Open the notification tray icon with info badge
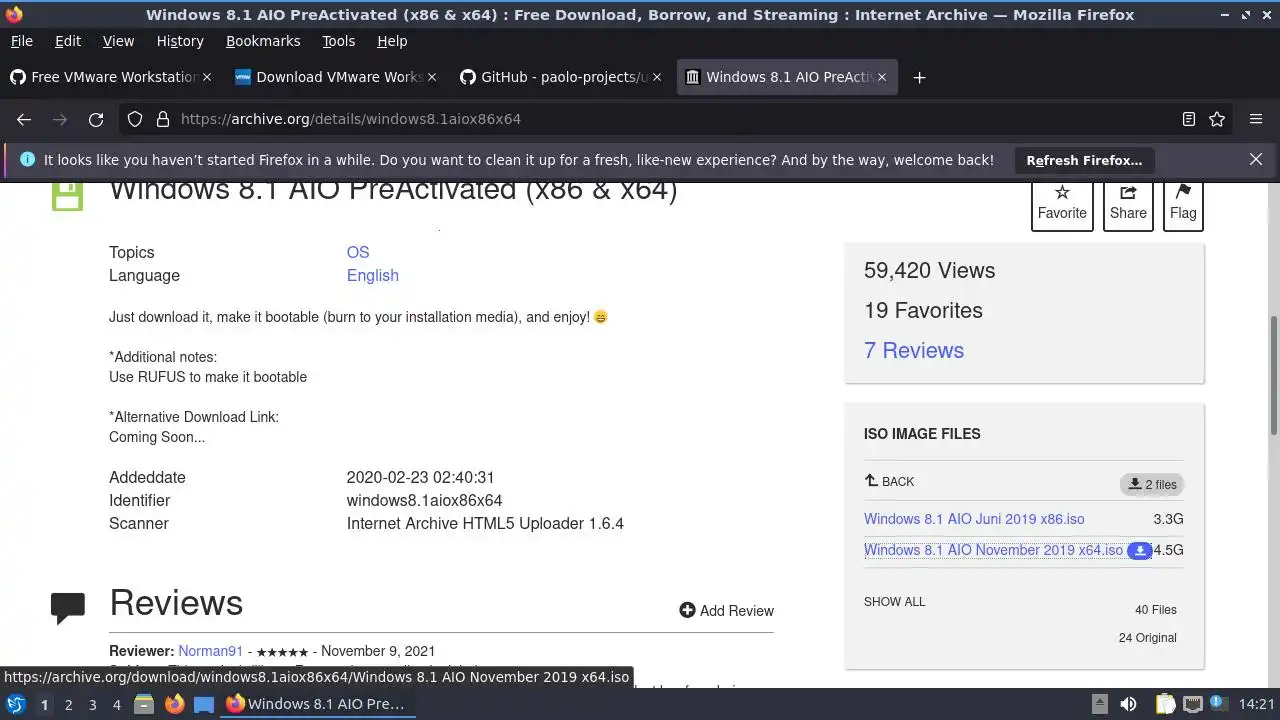 [1220, 704]
